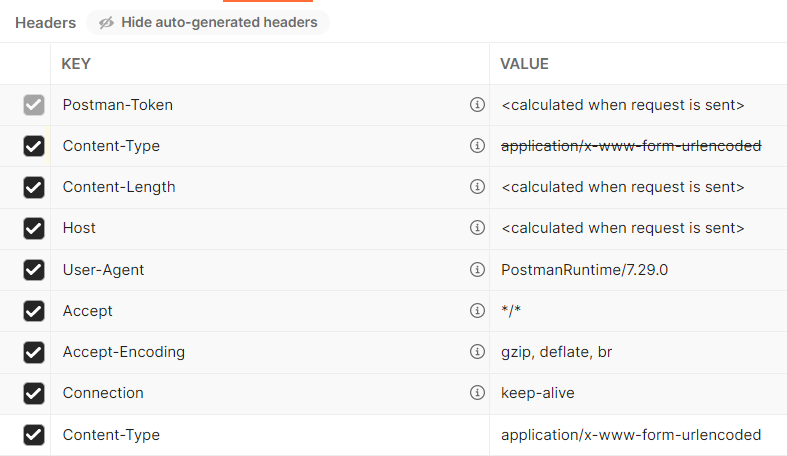
Task: Click info icon beside Postman-Token header
Action: pos(477,105)
